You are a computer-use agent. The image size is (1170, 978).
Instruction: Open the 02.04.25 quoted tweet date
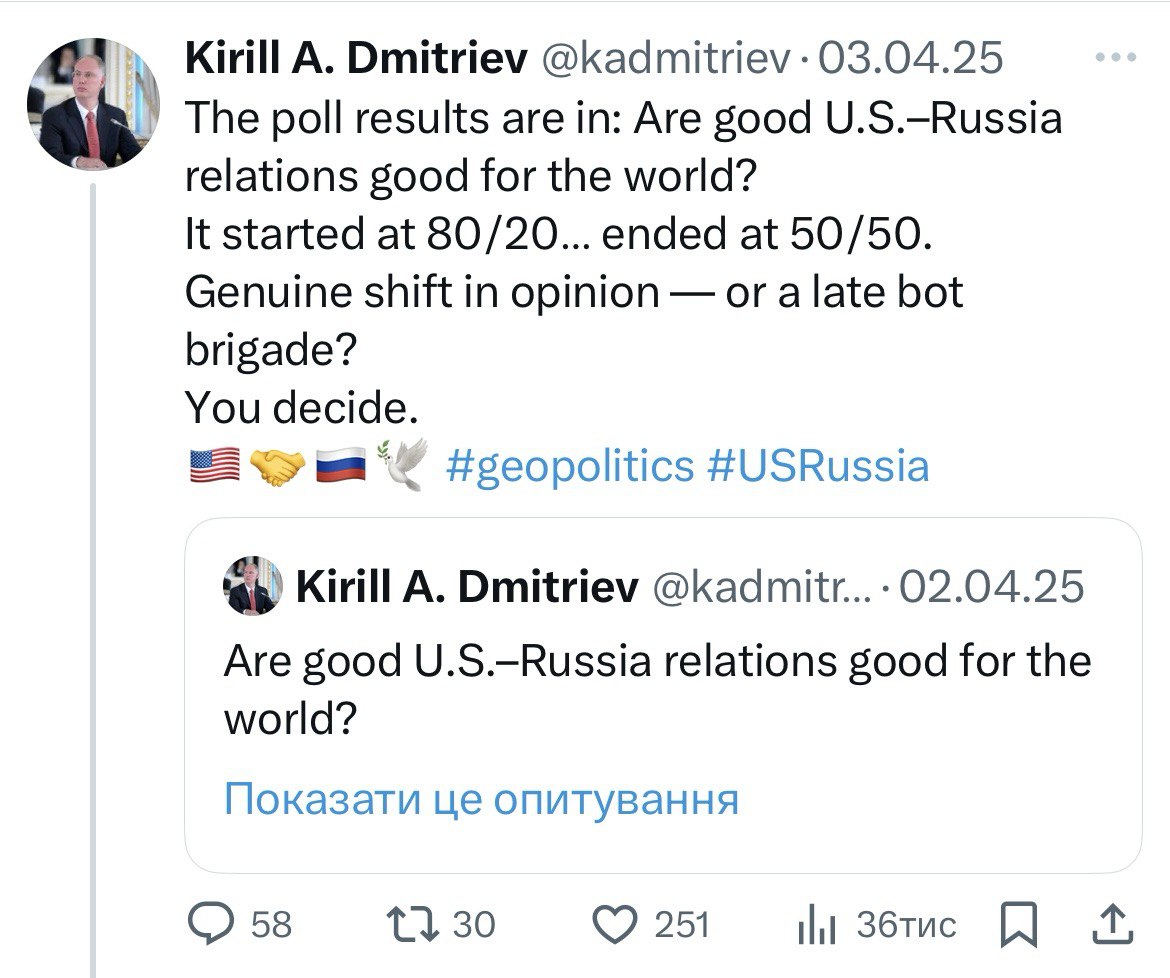click(x=991, y=587)
